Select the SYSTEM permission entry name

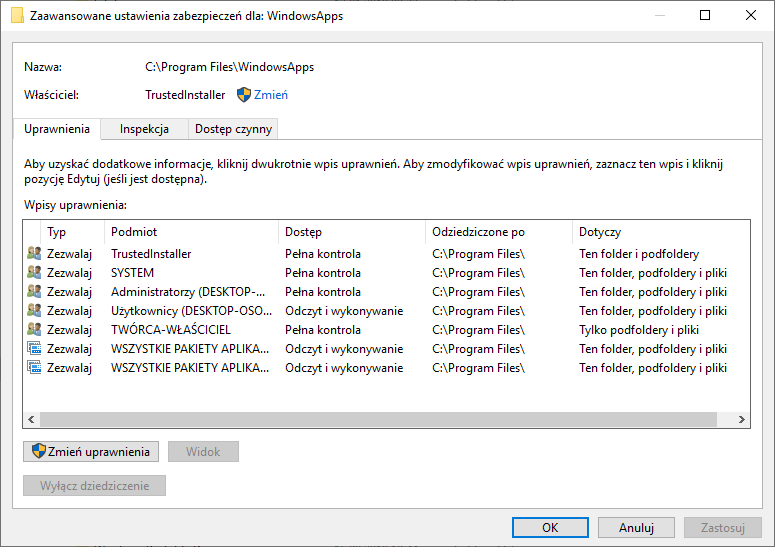[132, 272]
